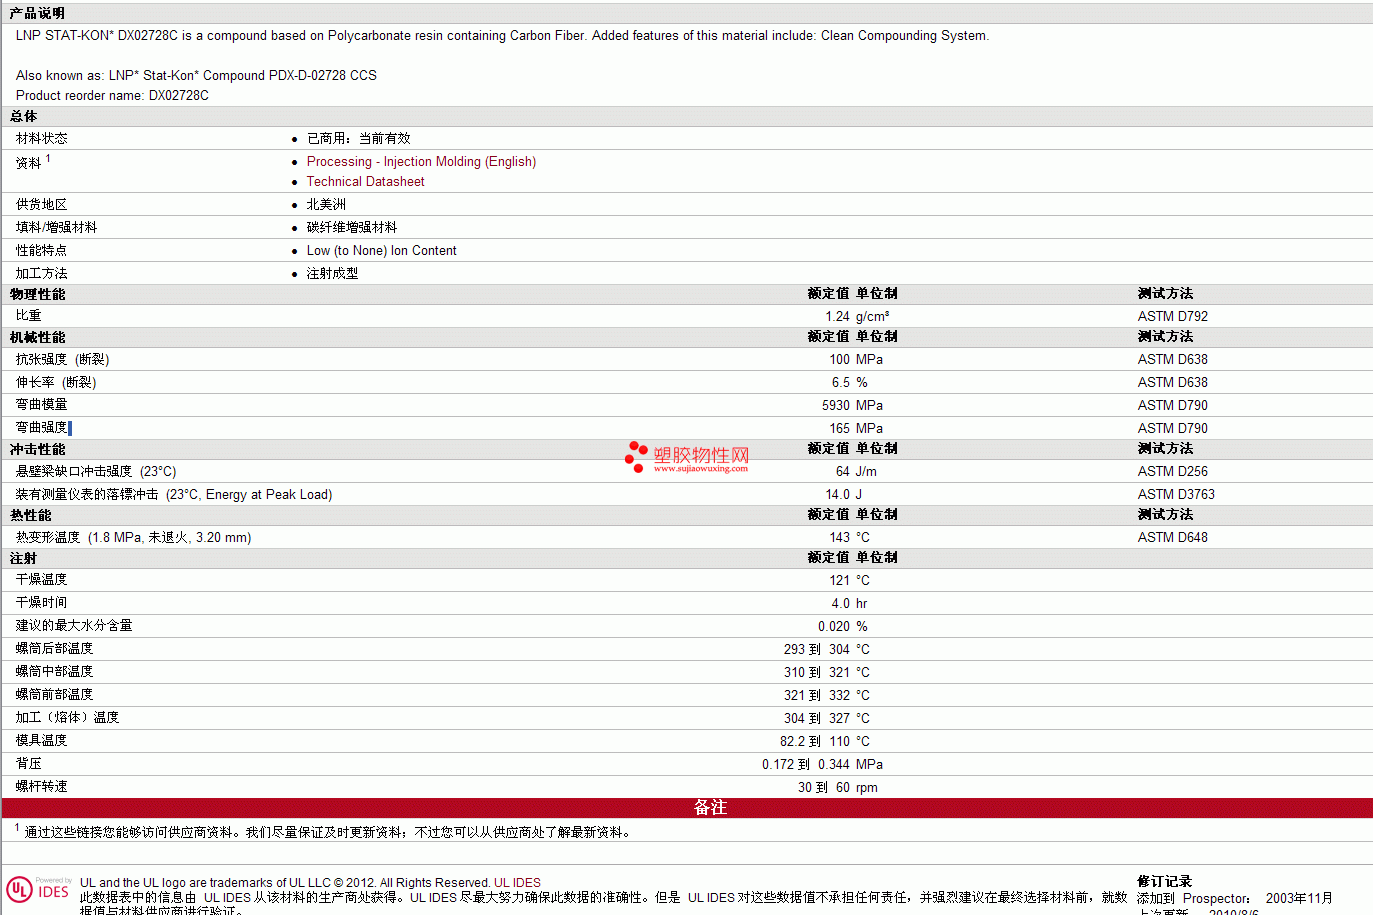This screenshot has width=1373, height=915.
Task: Select the 加工（熔体）温度 label
Action: [68, 718]
